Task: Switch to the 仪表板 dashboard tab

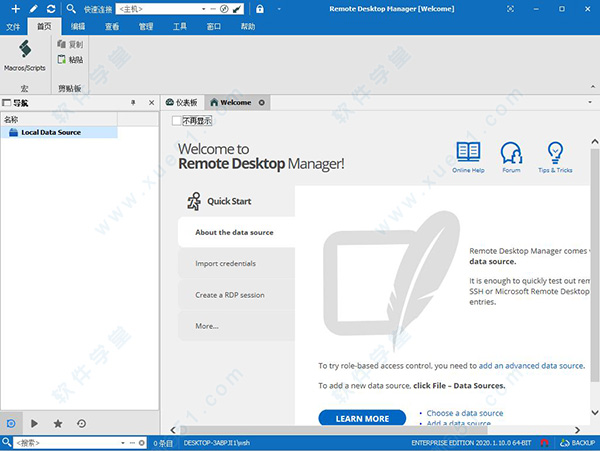Action: point(182,103)
